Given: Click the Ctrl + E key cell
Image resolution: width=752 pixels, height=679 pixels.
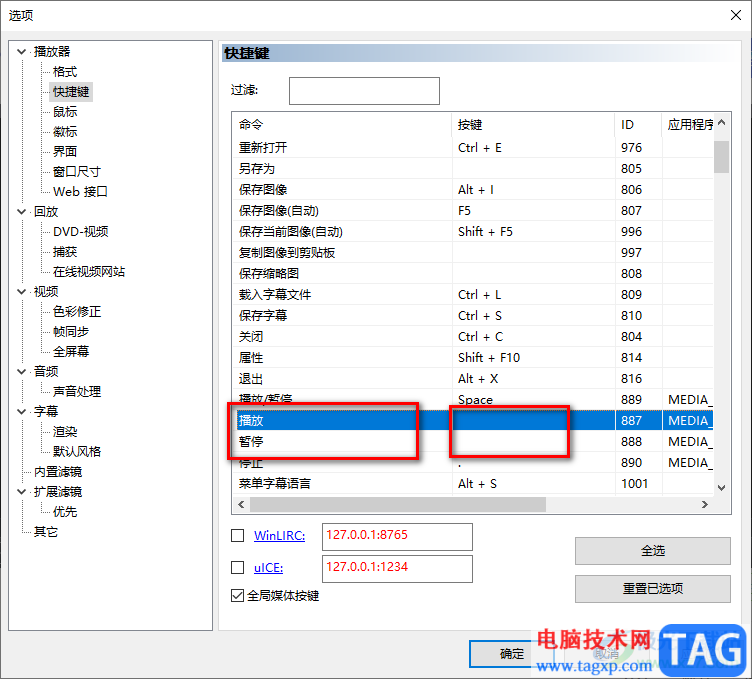Looking at the screenshot, I should pos(533,148).
